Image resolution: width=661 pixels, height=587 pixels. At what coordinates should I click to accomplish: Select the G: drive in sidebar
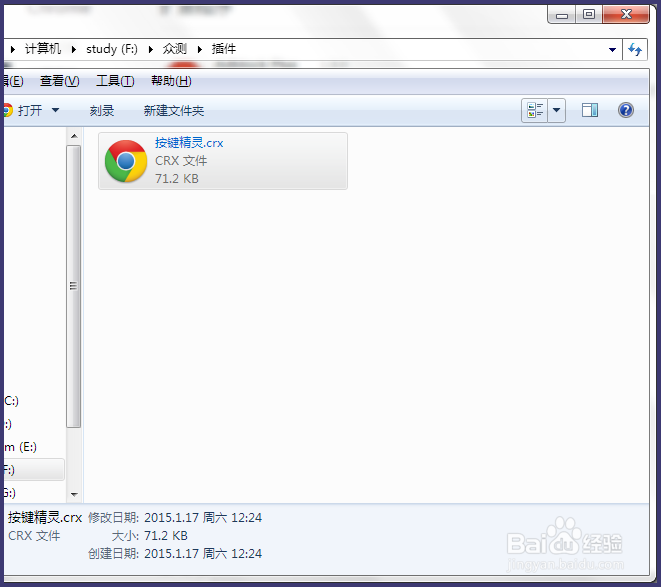[10, 493]
